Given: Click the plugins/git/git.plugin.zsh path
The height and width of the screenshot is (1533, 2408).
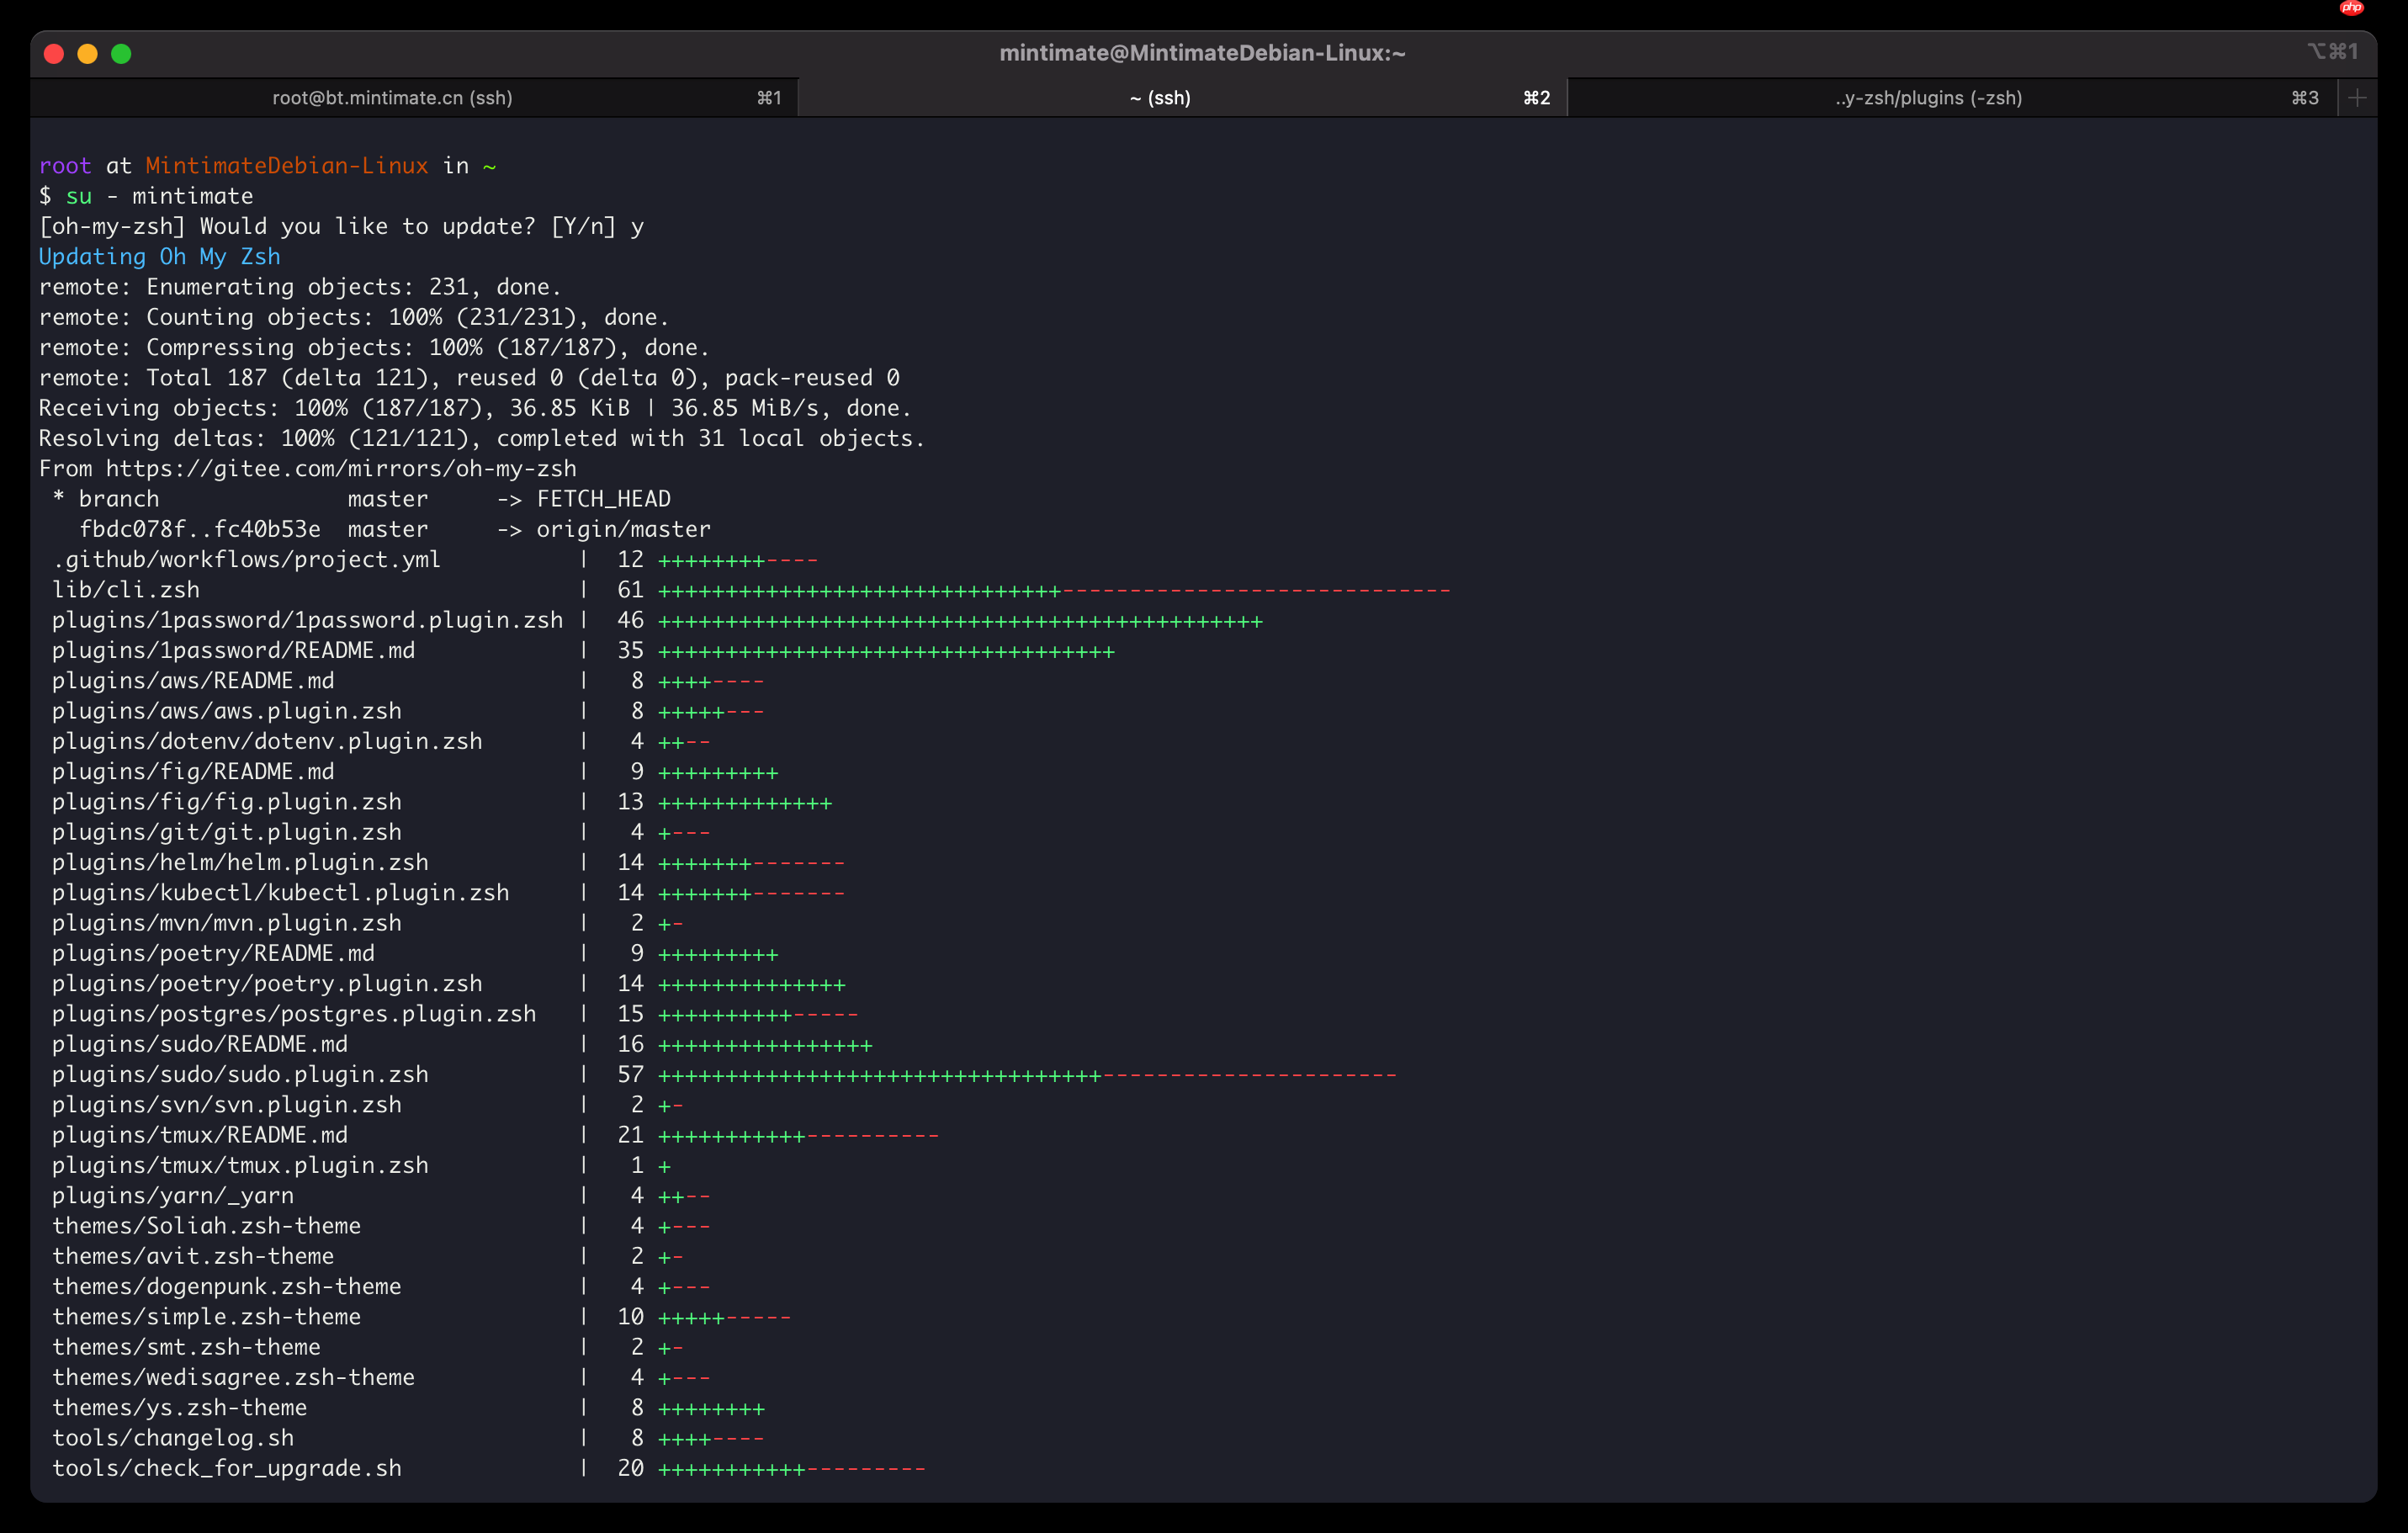Looking at the screenshot, I should click(x=226, y=831).
